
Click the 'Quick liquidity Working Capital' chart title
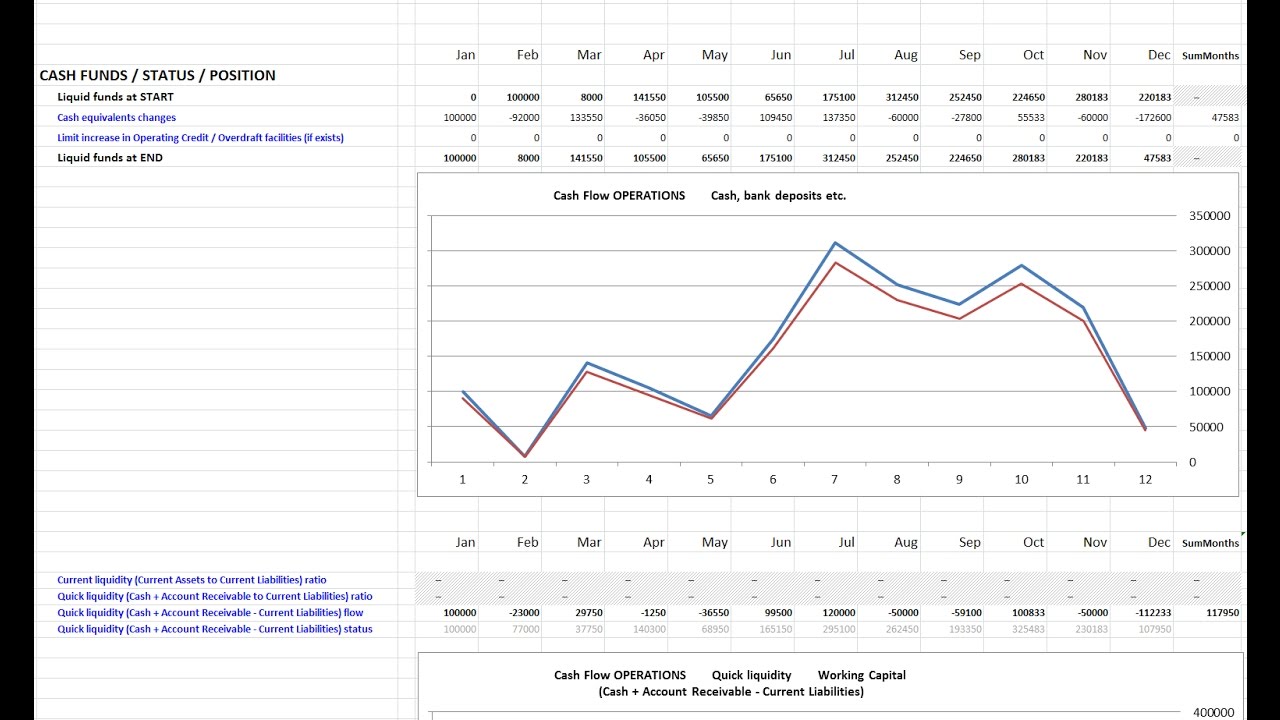point(730,683)
